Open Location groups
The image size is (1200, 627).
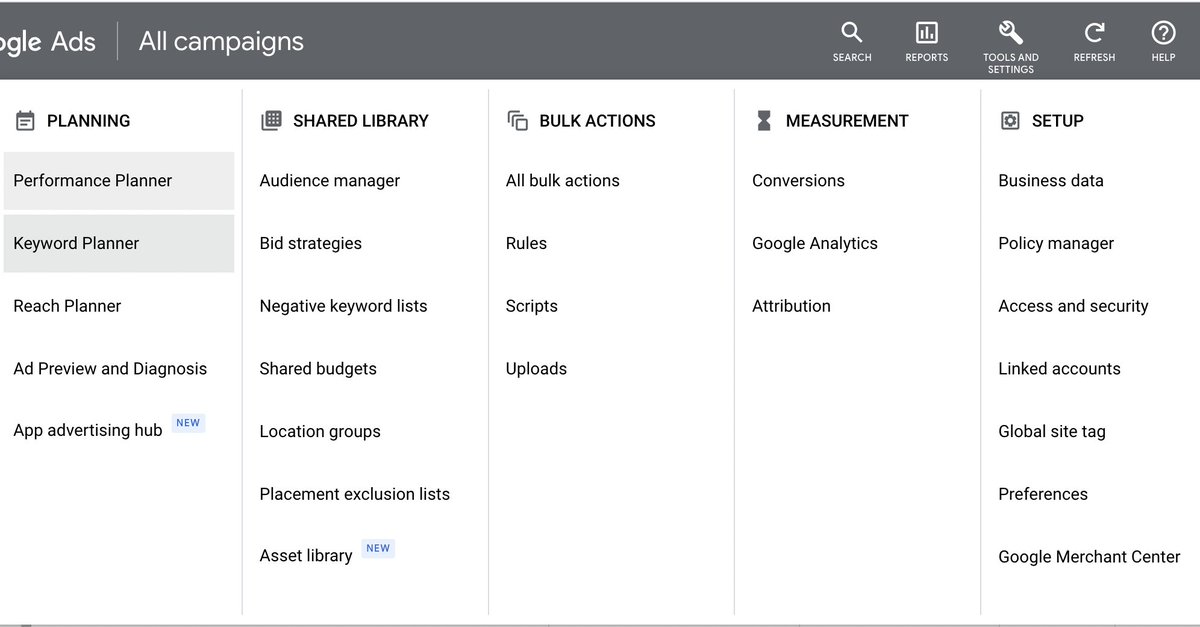[320, 431]
